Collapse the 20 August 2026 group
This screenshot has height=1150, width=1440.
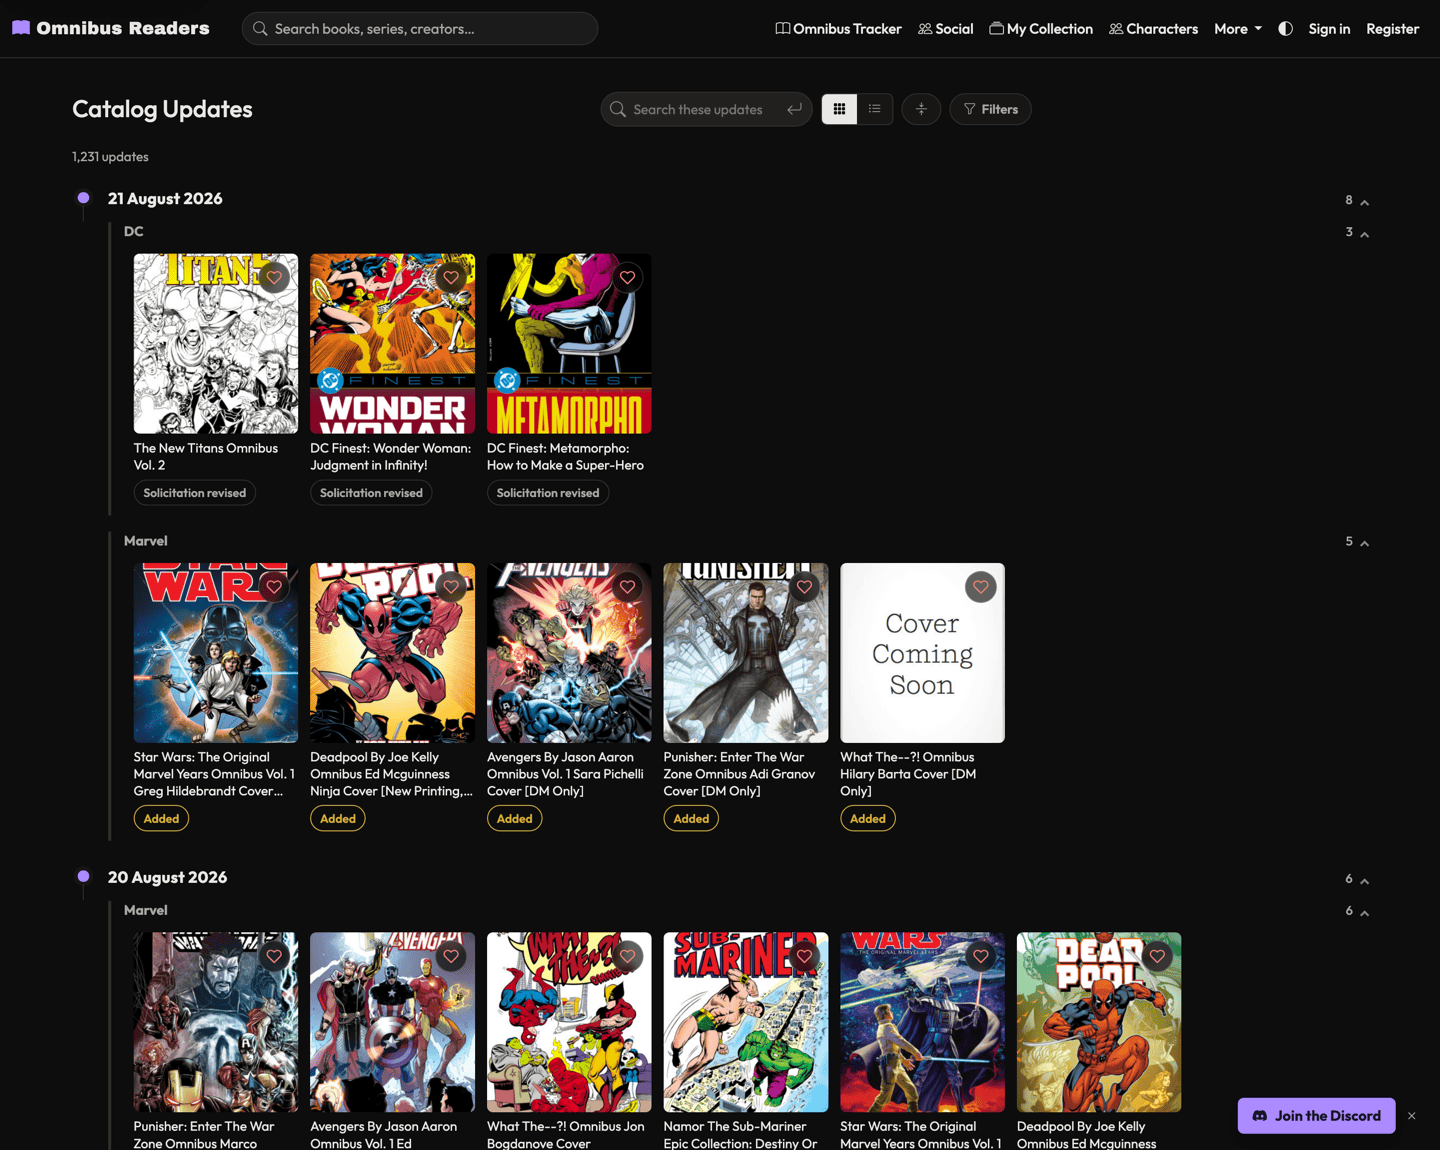(1364, 880)
